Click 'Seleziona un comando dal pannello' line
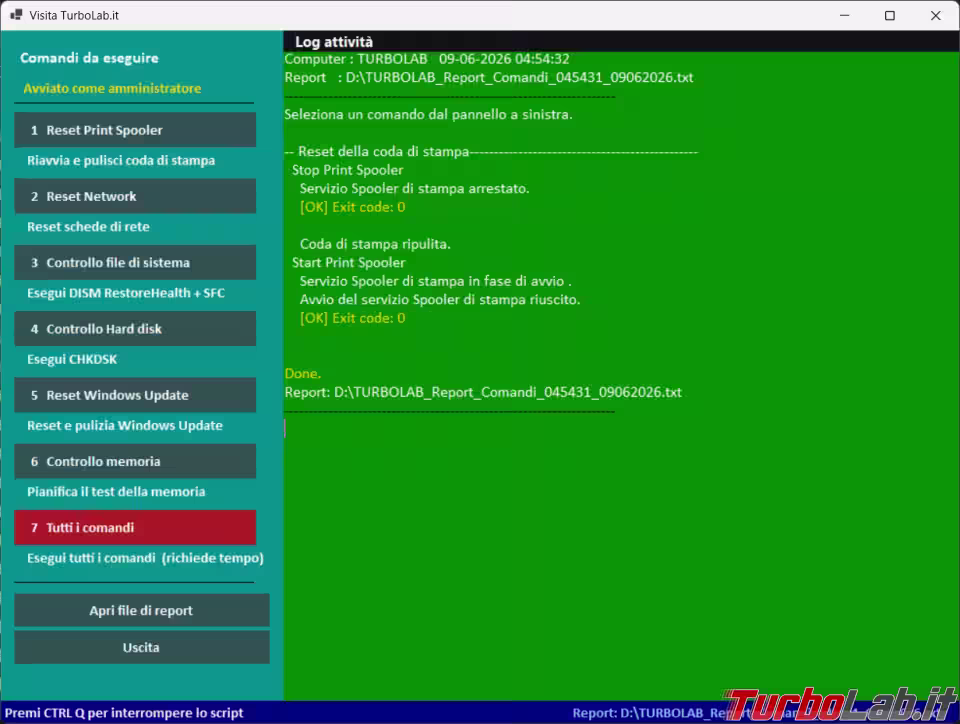 [428, 114]
